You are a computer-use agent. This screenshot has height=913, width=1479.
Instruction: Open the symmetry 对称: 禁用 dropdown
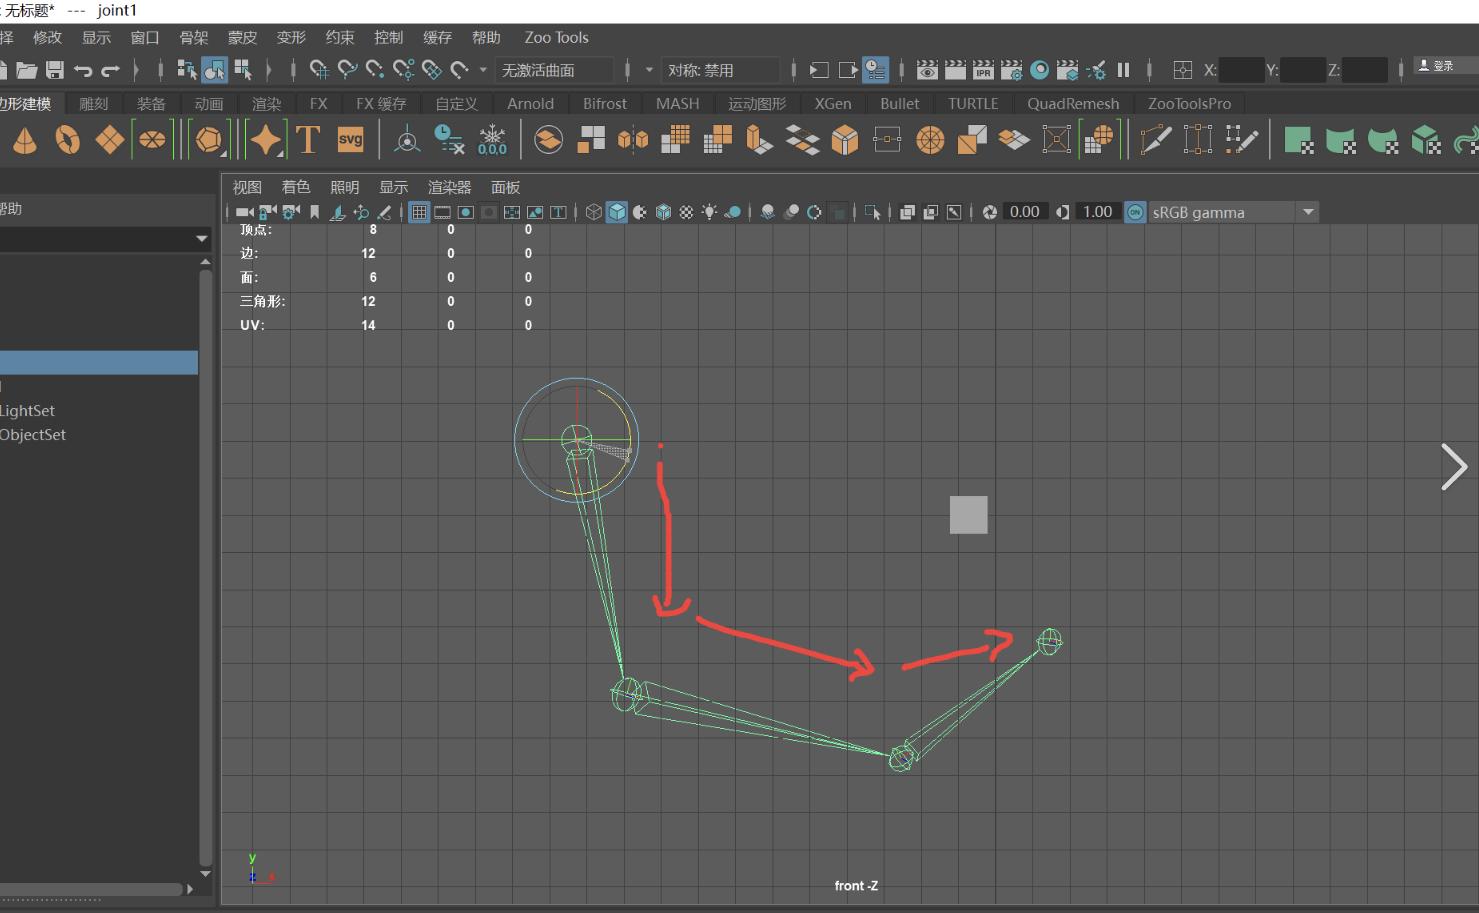coord(720,70)
